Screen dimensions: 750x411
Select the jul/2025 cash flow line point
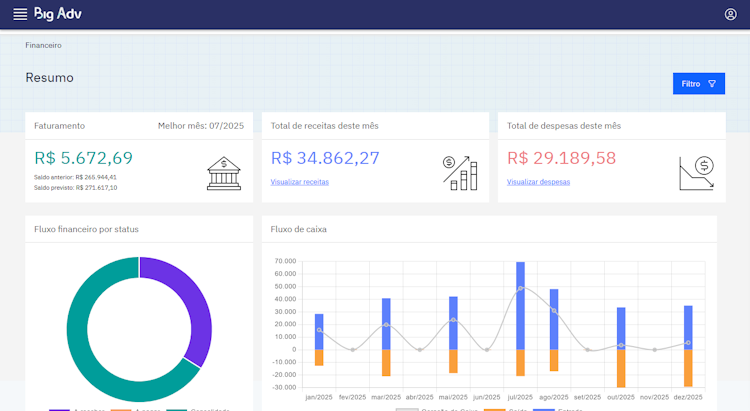[x=520, y=288]
